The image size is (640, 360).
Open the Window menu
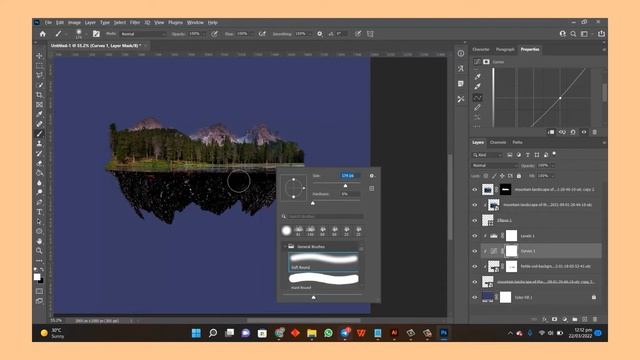(195, 22)
